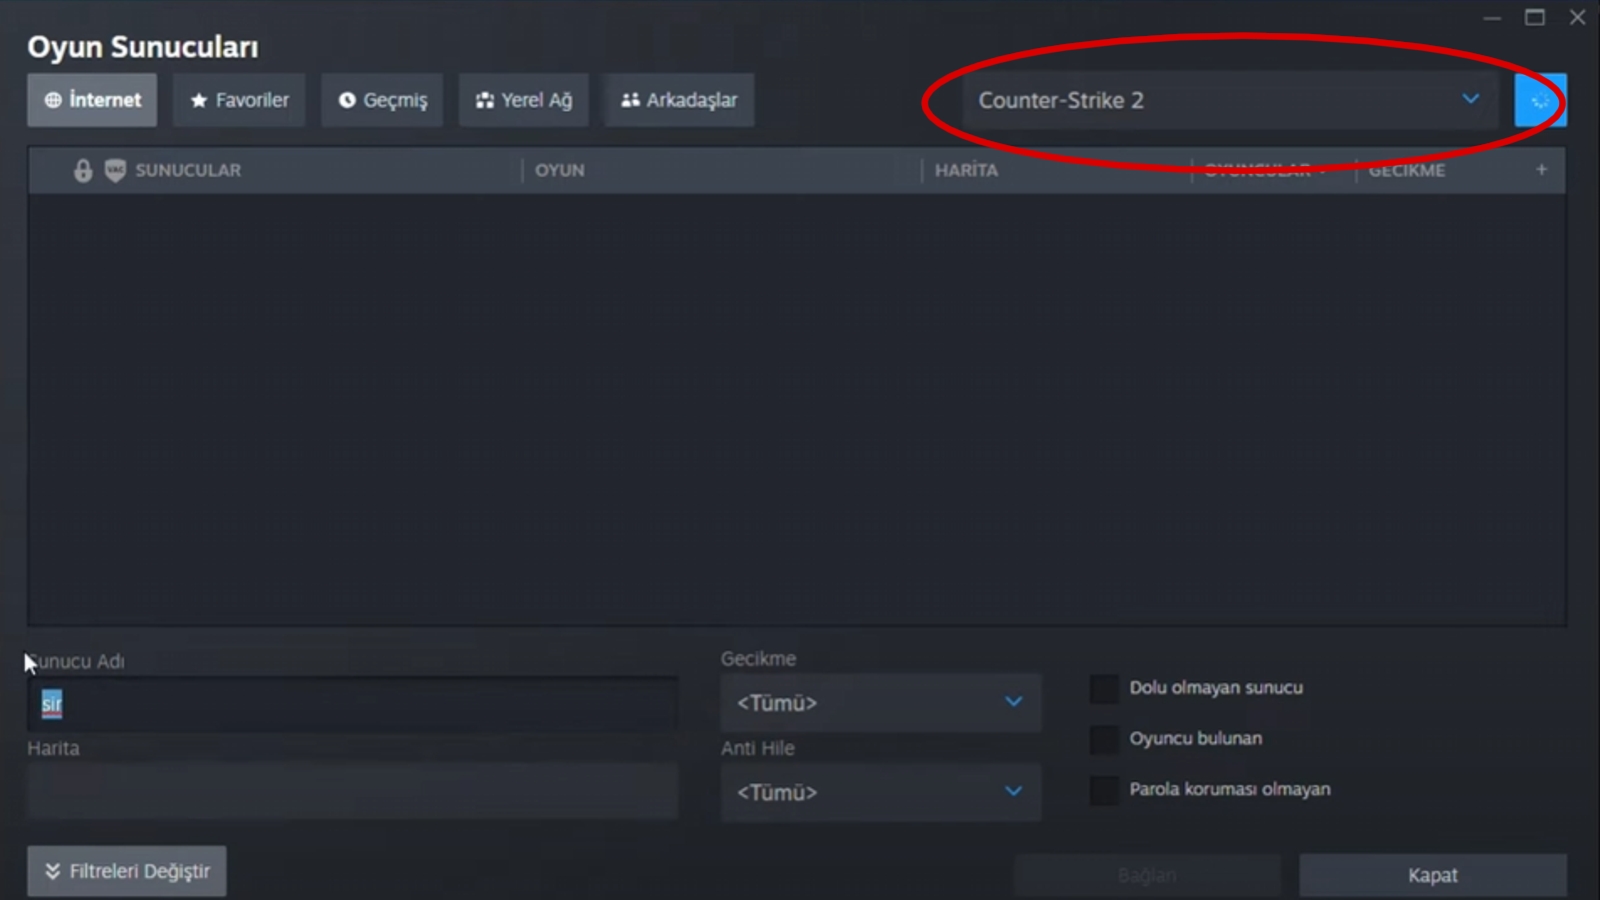Screen dimensions: 1600x900
Task: Click the plus icon to add column
Action: pos(1541,170)
